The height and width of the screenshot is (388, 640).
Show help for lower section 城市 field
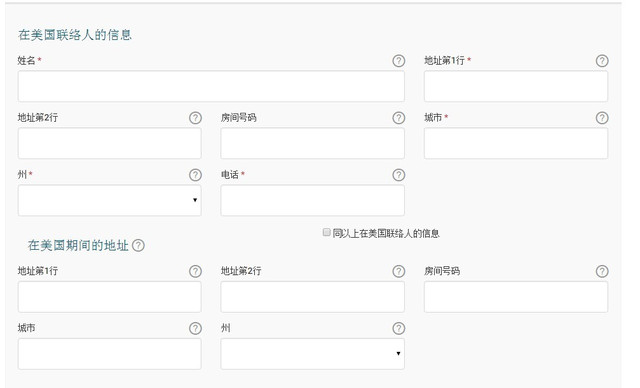(x=195, y=328)
